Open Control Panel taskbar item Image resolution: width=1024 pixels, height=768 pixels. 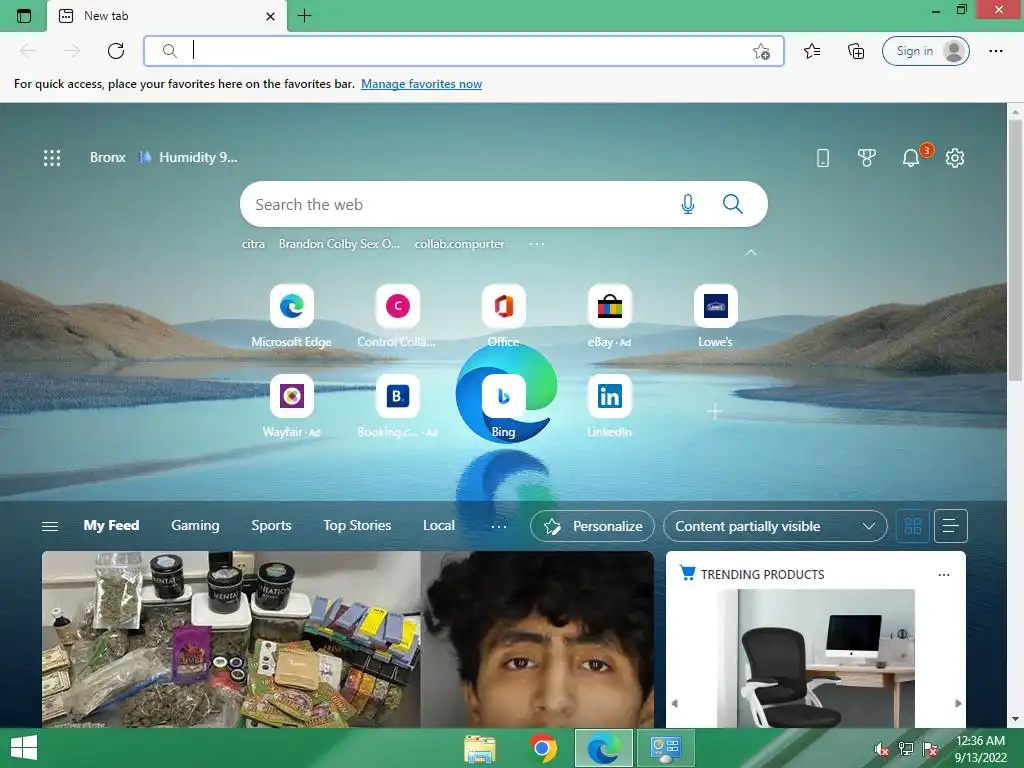665,748
